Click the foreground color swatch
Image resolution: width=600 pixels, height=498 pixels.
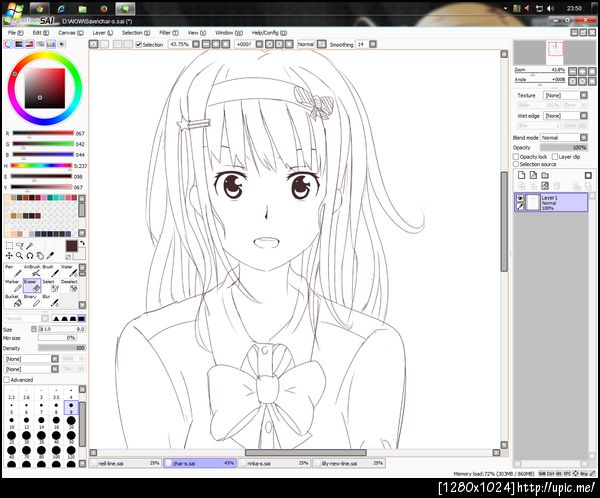(72, 246)
